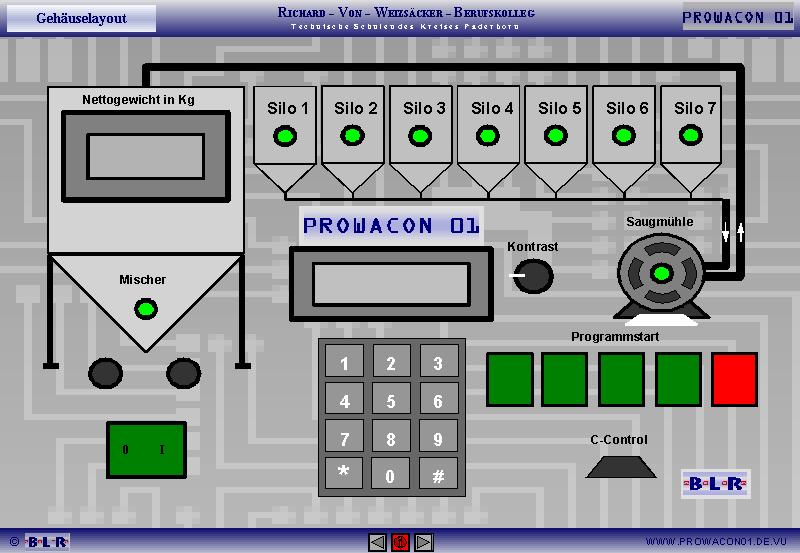Click the C-Control trapezoid connector
The height and width of the screenshot is (553, 800).
619,466
